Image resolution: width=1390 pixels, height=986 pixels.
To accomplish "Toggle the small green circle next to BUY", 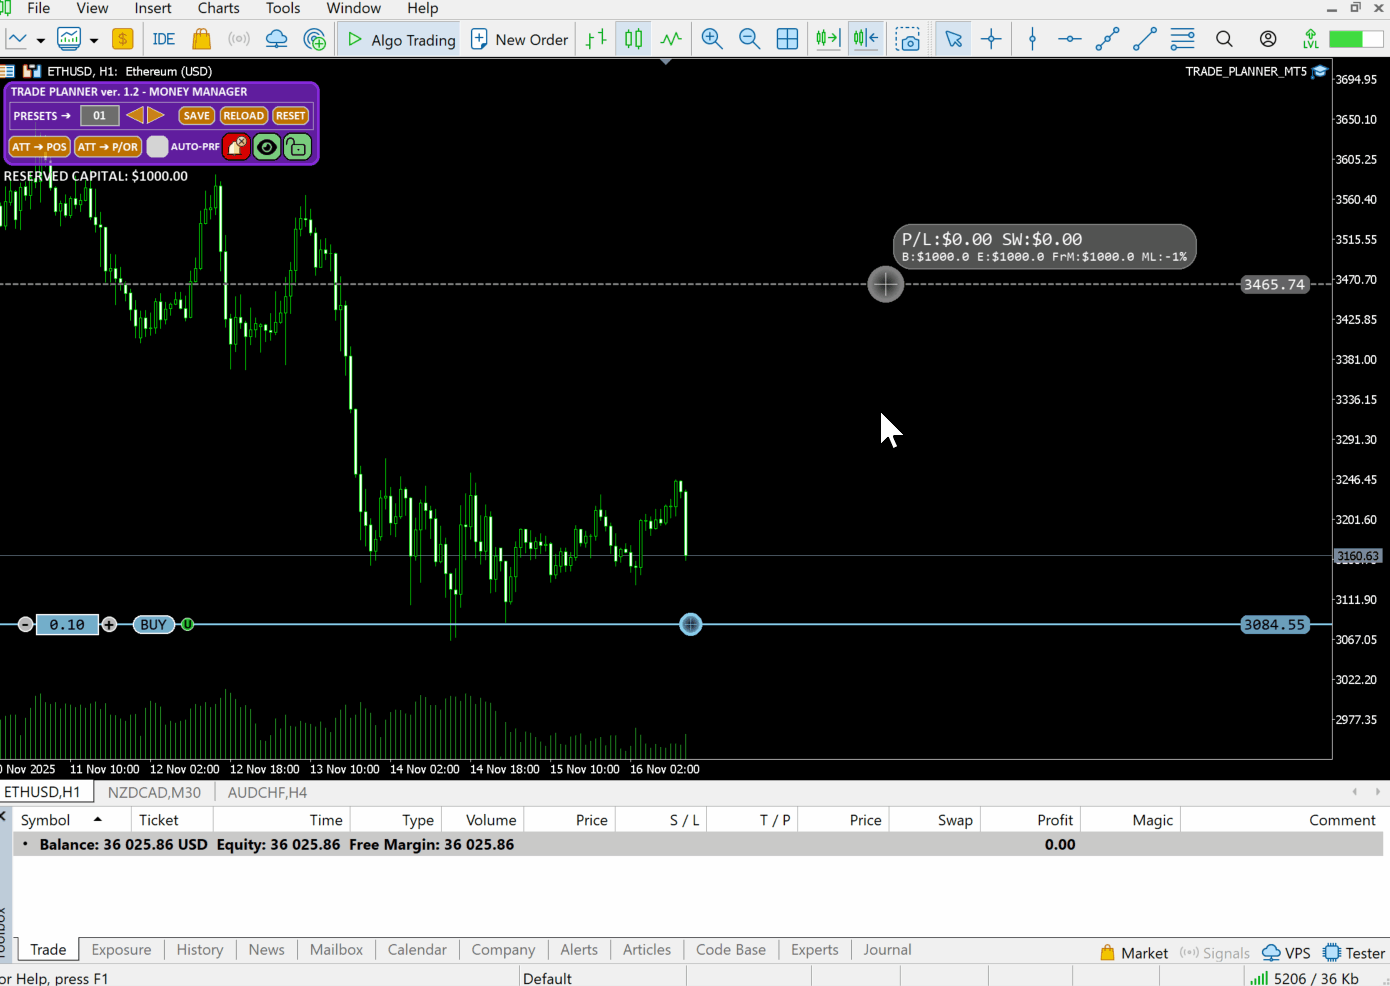I will tap(188, 625).
